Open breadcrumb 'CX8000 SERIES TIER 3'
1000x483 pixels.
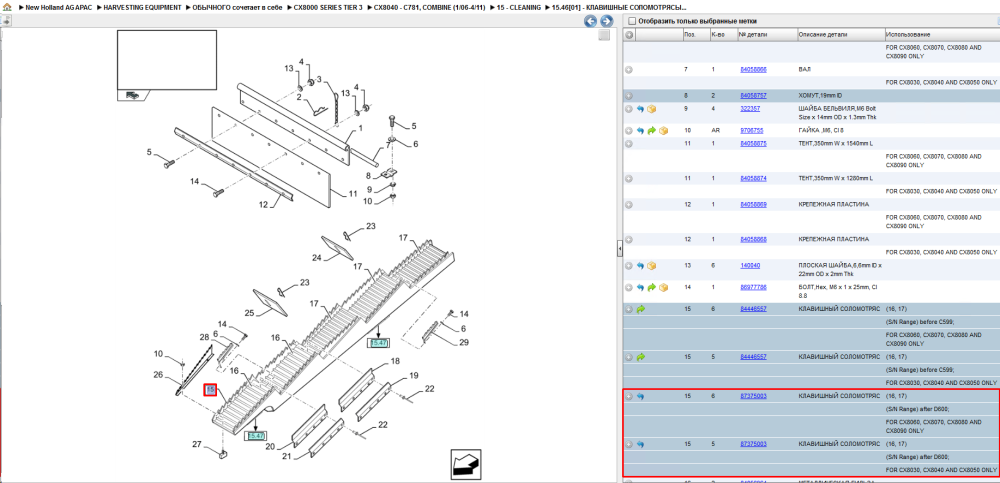(328, 8)
